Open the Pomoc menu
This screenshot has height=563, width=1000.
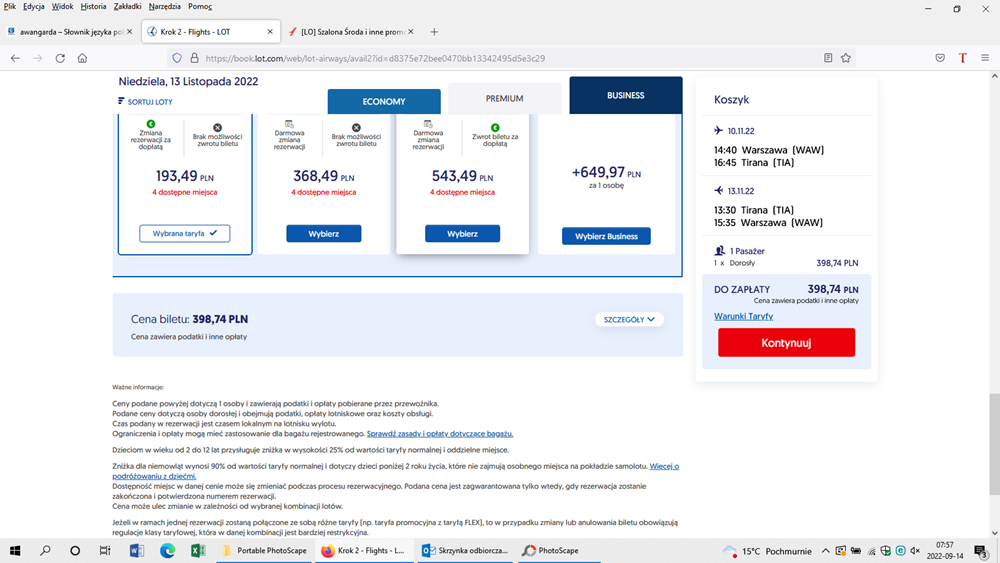click(x=200, y=6)
